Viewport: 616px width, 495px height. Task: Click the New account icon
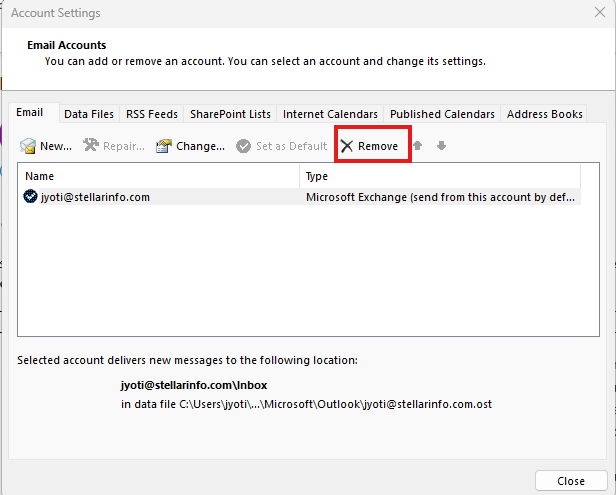pyautogui.click(x=29, y=146)
